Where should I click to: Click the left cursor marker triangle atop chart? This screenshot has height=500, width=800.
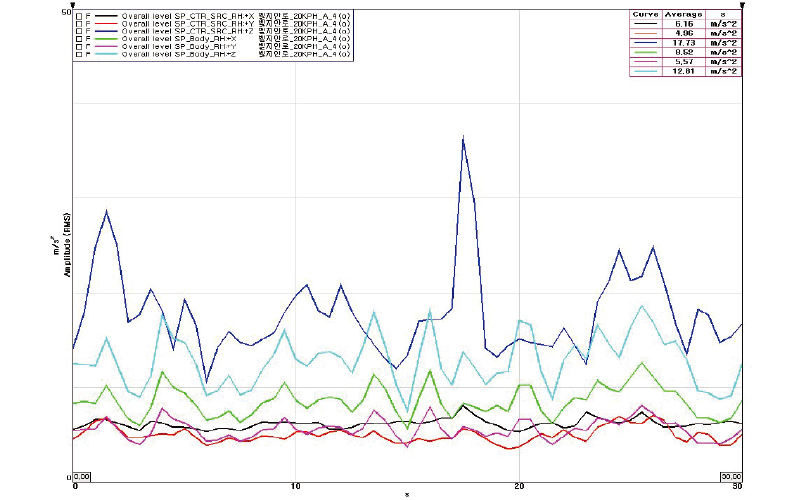click(74, 6)
